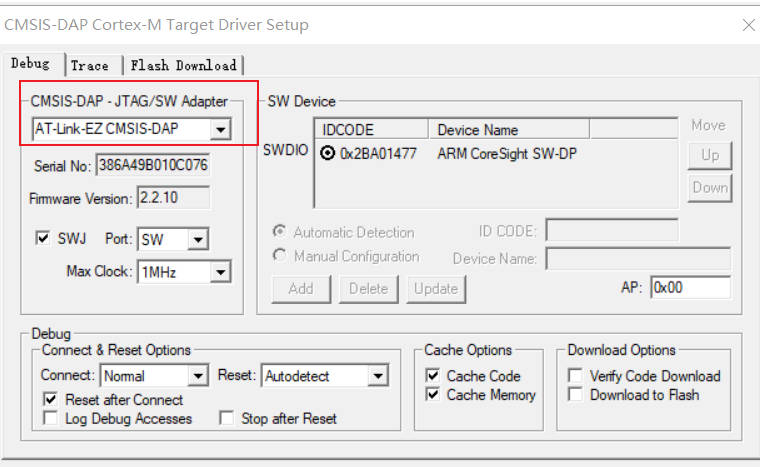This screenshot has height=467, width=760.
Task: Enable Stop after Reset checkbox
Action: pos(226,418)
